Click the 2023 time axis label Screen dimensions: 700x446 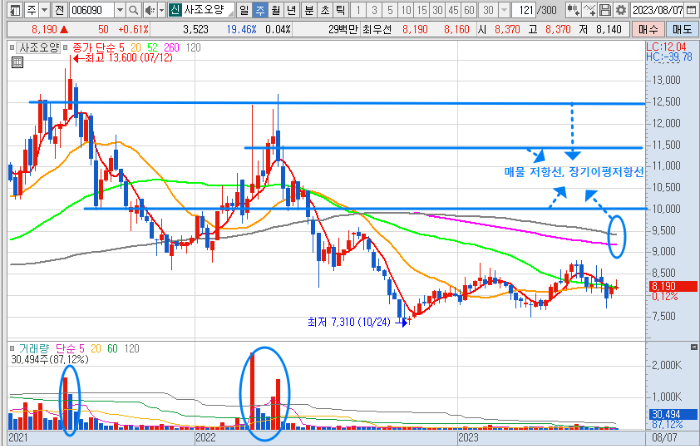pyautogui.click(x=468, y=438)
